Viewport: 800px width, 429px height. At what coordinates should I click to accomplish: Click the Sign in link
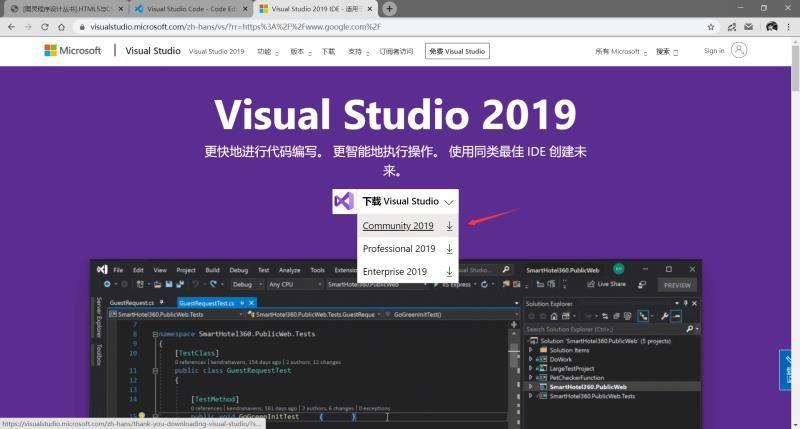714,51
